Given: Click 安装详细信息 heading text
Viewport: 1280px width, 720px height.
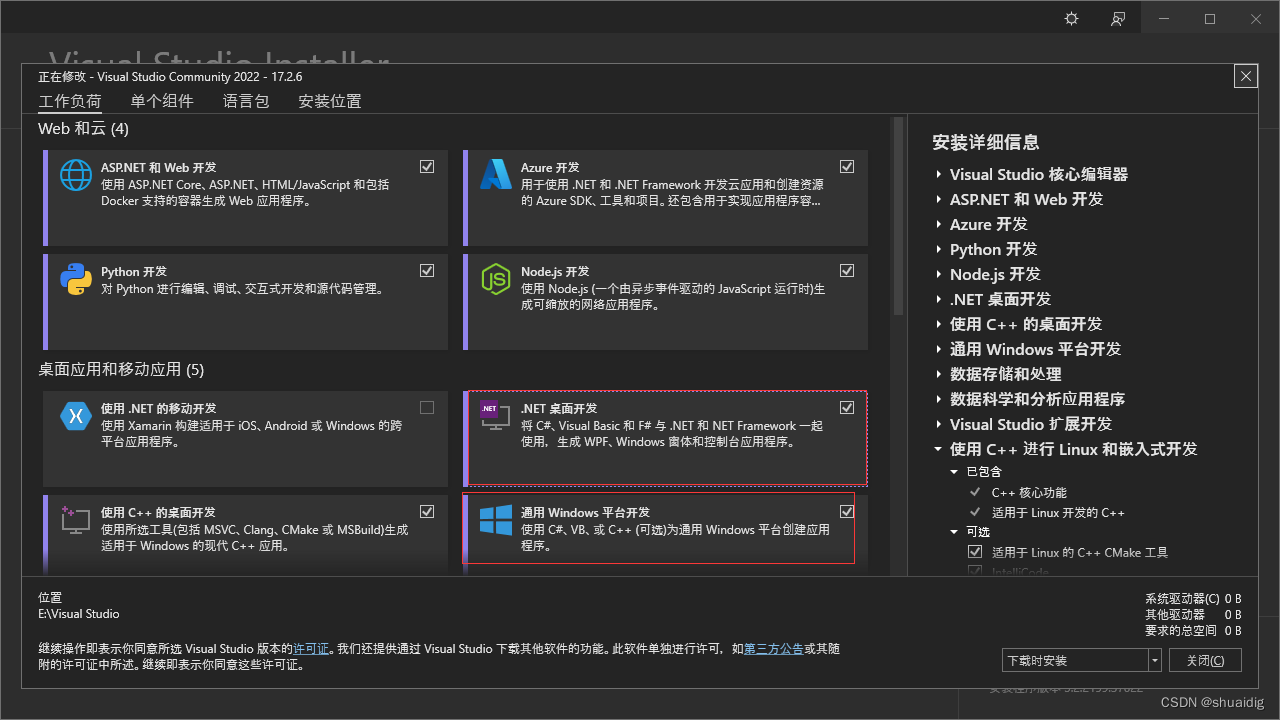Looking at the screenshot, I should tap(986, 142).
